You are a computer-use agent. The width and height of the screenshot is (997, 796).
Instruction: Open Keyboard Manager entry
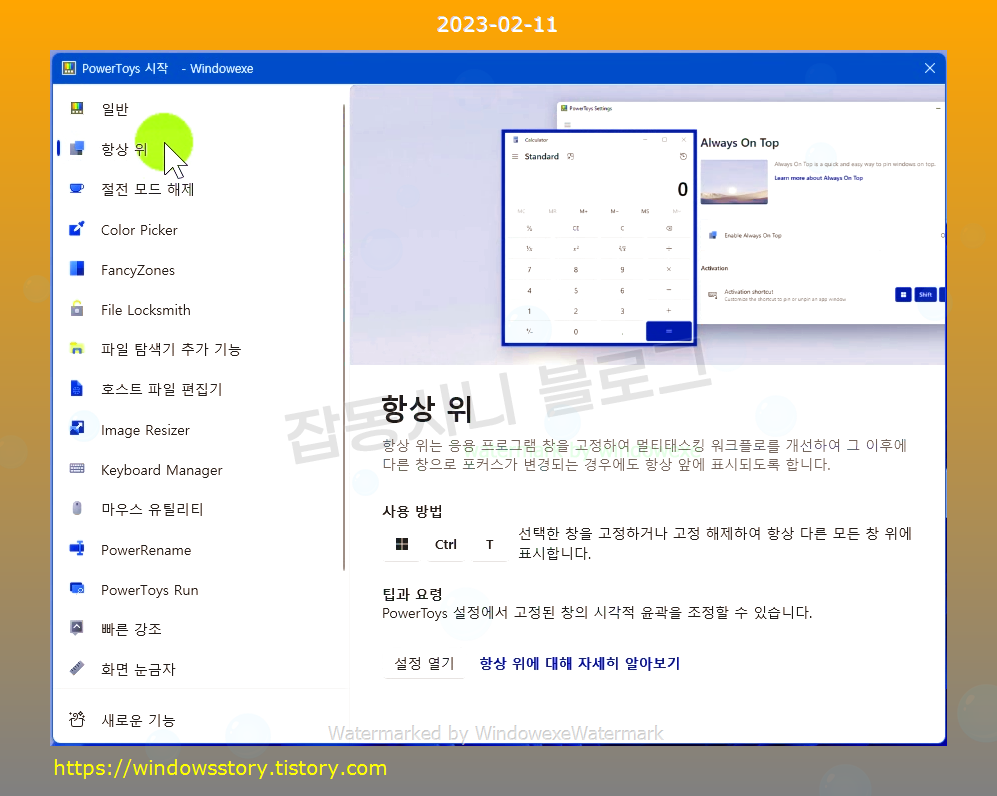point(200,470)
